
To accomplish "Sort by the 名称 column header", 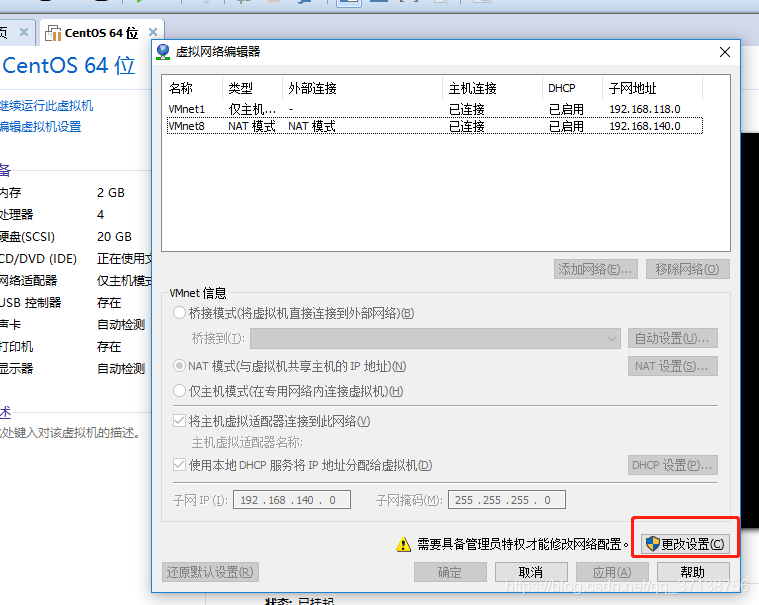I will pyautogui.click(x=193, y=88).
